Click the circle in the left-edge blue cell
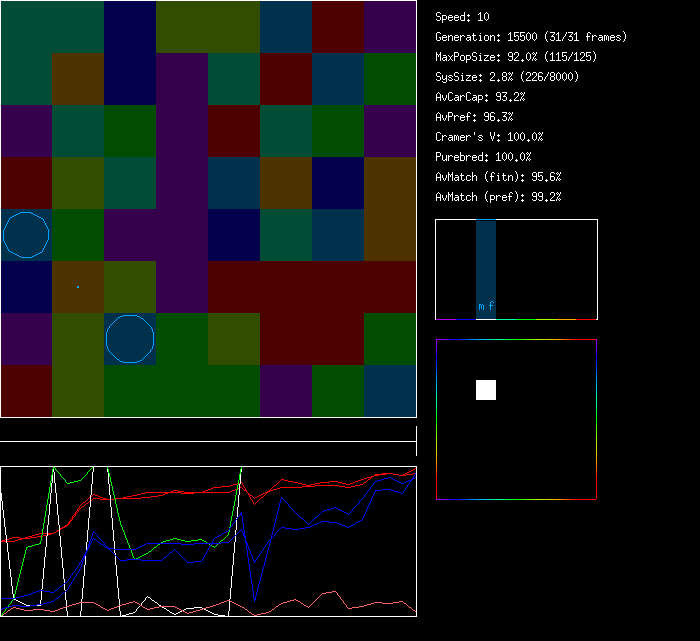Screen dimensions: 700x641 (x=26, y=234)
